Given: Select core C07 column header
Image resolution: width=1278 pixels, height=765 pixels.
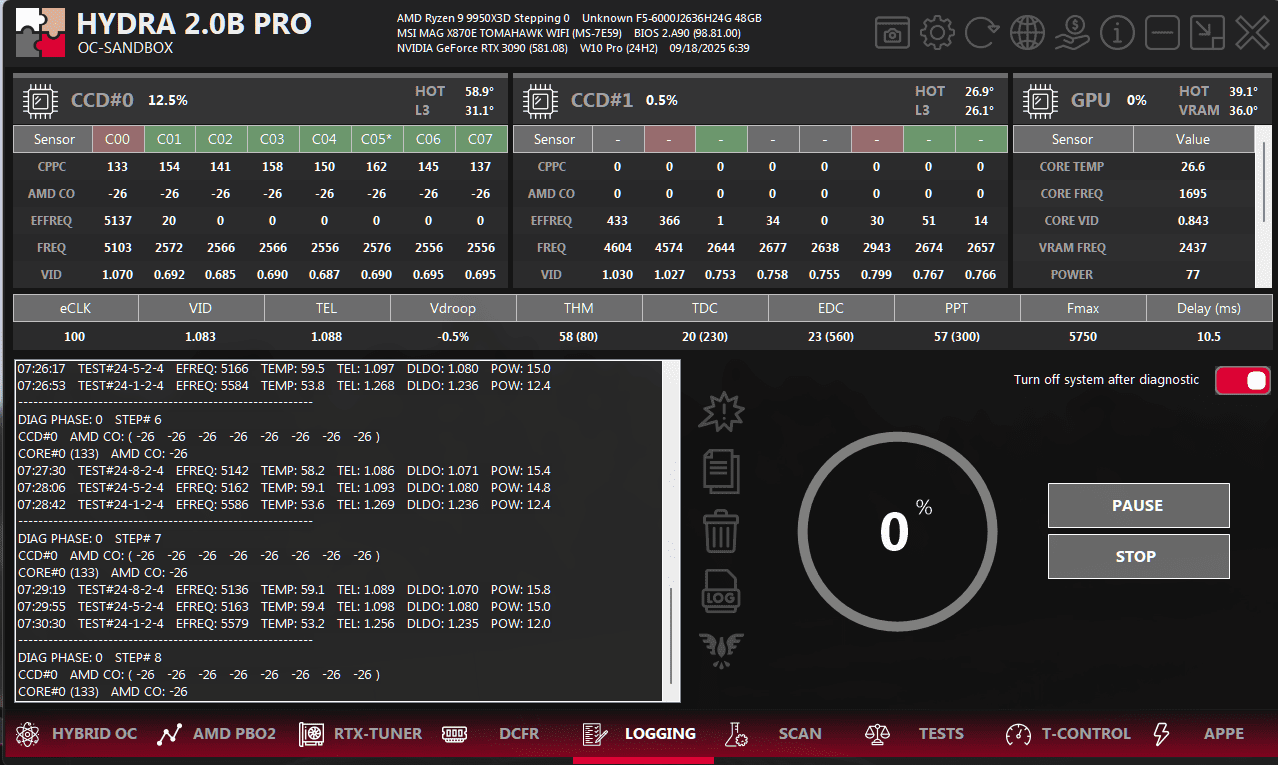Looking at the screenshot, I should (x=481, y=140).
